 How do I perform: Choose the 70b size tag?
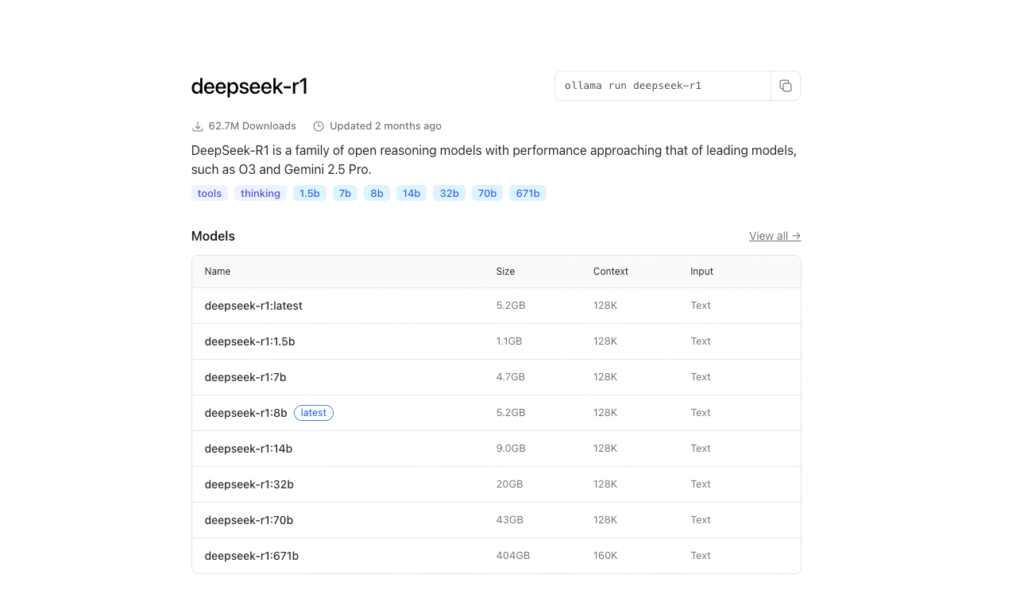coord(487,193)
